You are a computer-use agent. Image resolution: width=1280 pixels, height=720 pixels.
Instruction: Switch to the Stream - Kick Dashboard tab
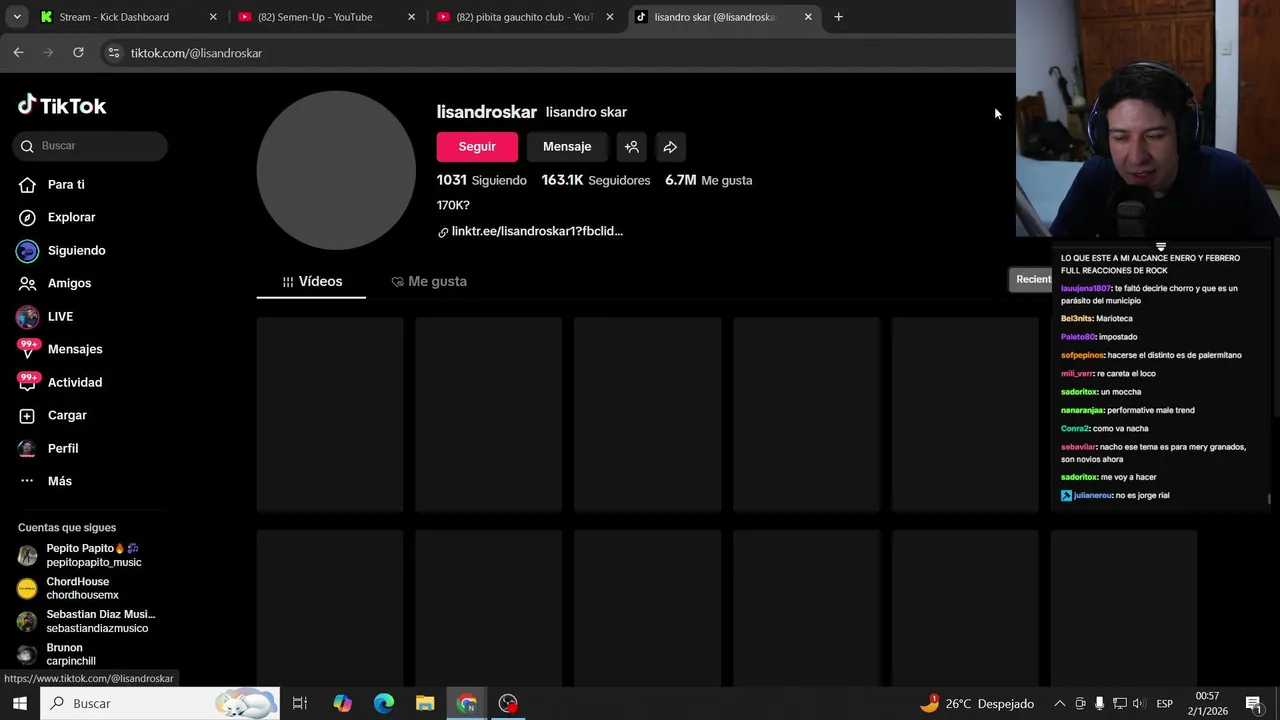pyautogui.click(x=115, y=17)
